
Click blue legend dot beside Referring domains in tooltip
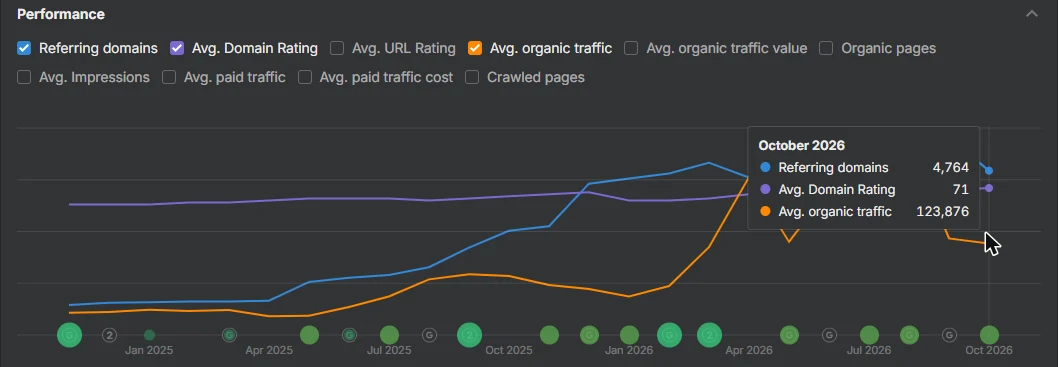(x=764, y=167)
